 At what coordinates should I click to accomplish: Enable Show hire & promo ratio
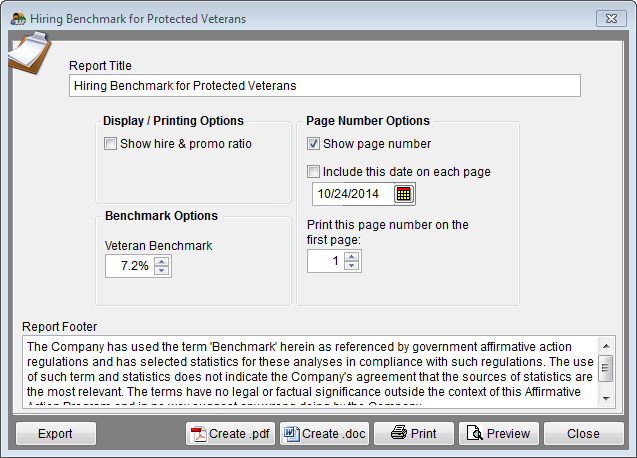[x=110, y=144]
